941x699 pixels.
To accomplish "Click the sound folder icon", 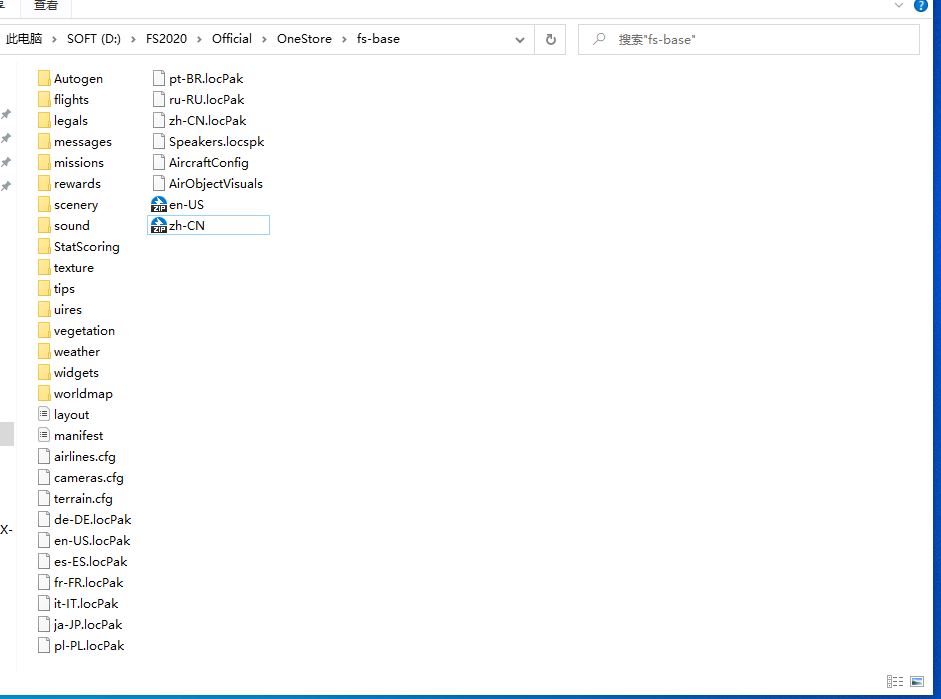I will click(x=44, y=226).
